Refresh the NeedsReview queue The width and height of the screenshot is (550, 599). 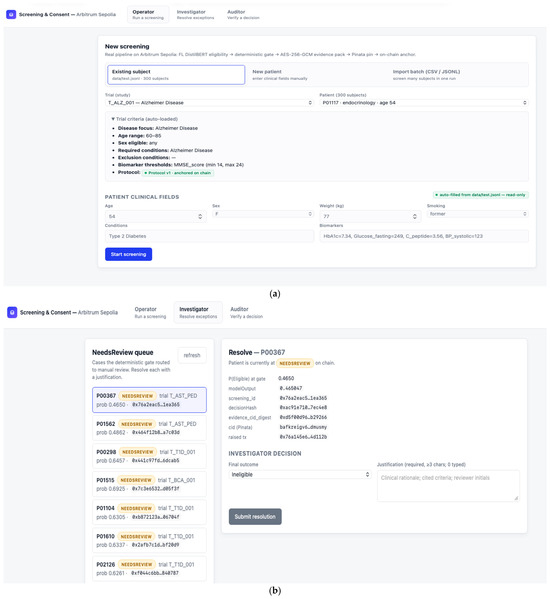[192, 355]
